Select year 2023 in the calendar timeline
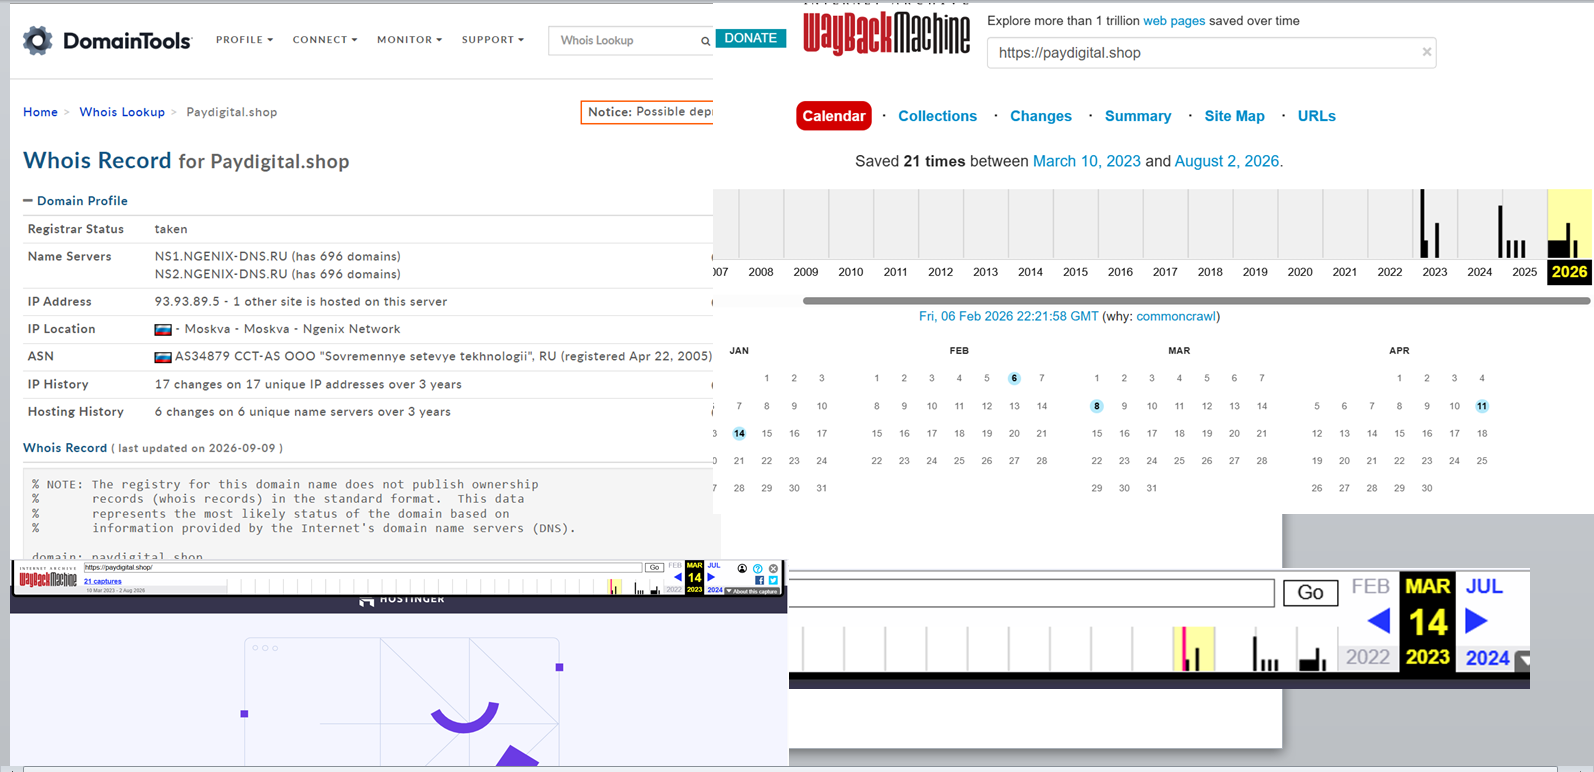The width and height of the screenshot is (1594, 772). pyautogui.click(x=1435, y=272)
